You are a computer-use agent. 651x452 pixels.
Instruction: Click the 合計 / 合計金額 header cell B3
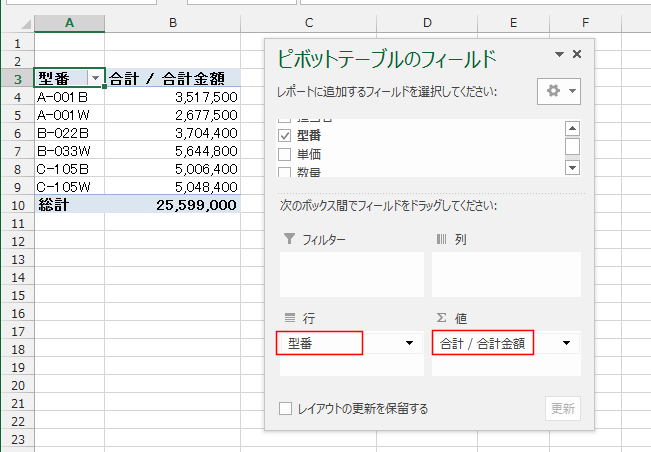173,78
